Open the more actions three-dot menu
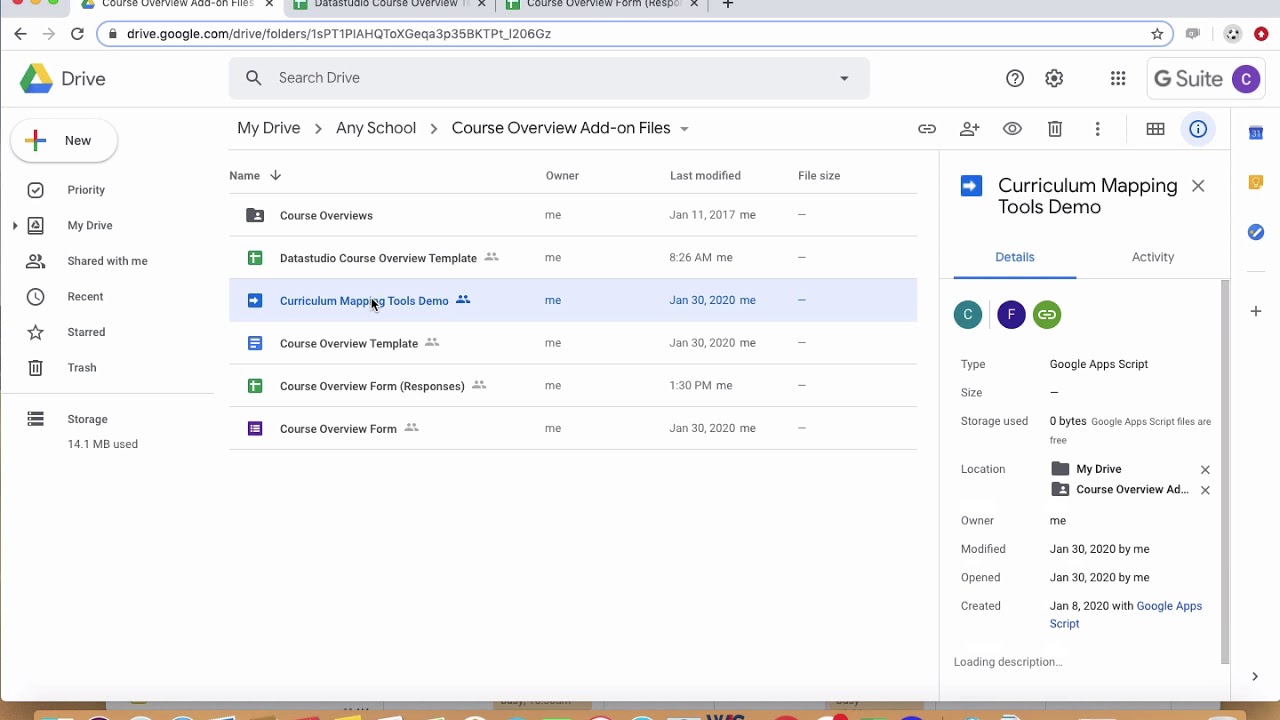The image size is (1280, 720). pyautogui.click(x=1098, y=129)
